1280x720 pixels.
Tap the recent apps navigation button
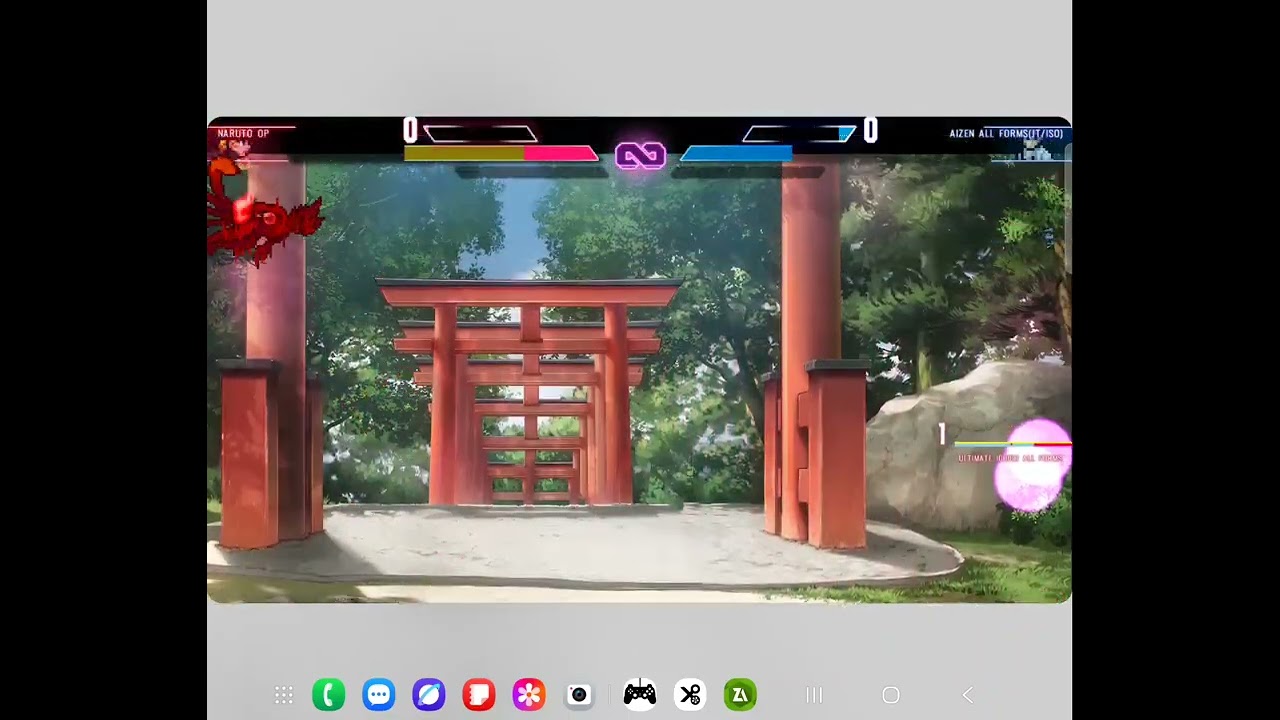point(814,695)
